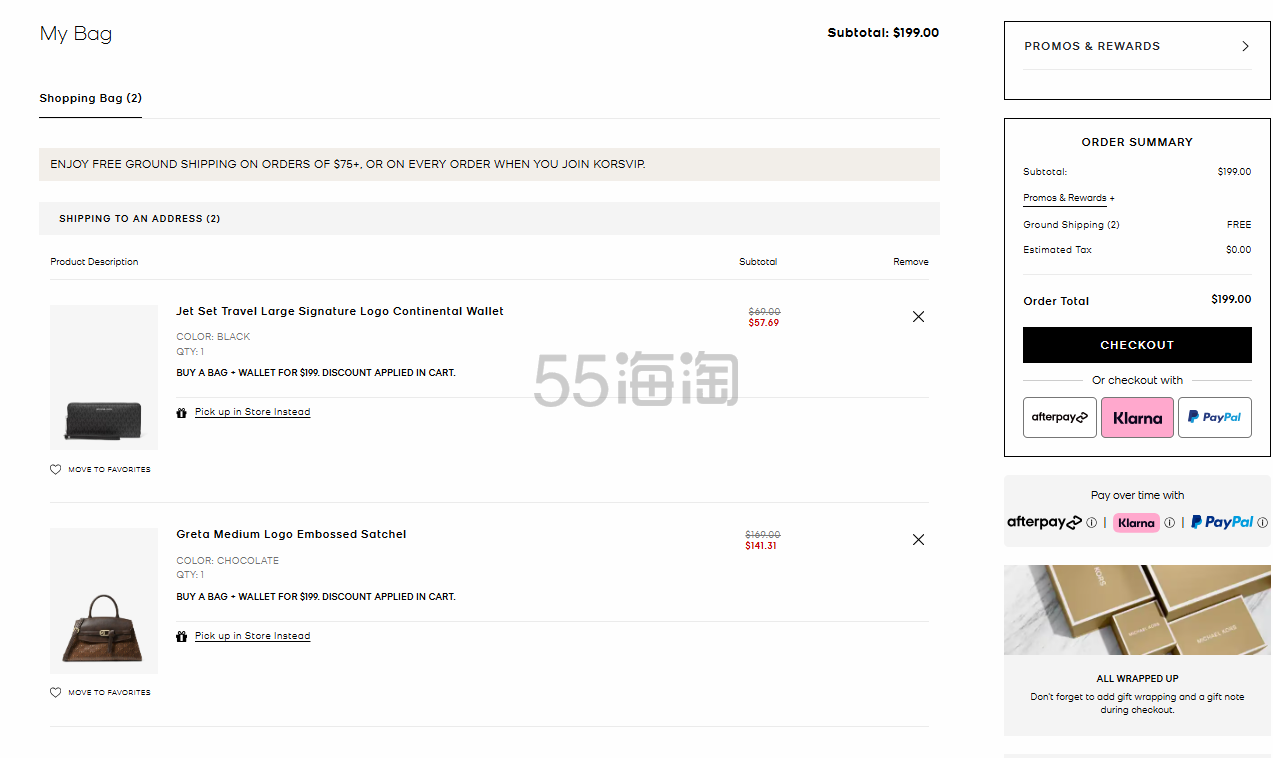This screenshot has width=1273, height=758.
Task: Checkout with Afterpay button
Action: 1059,417
